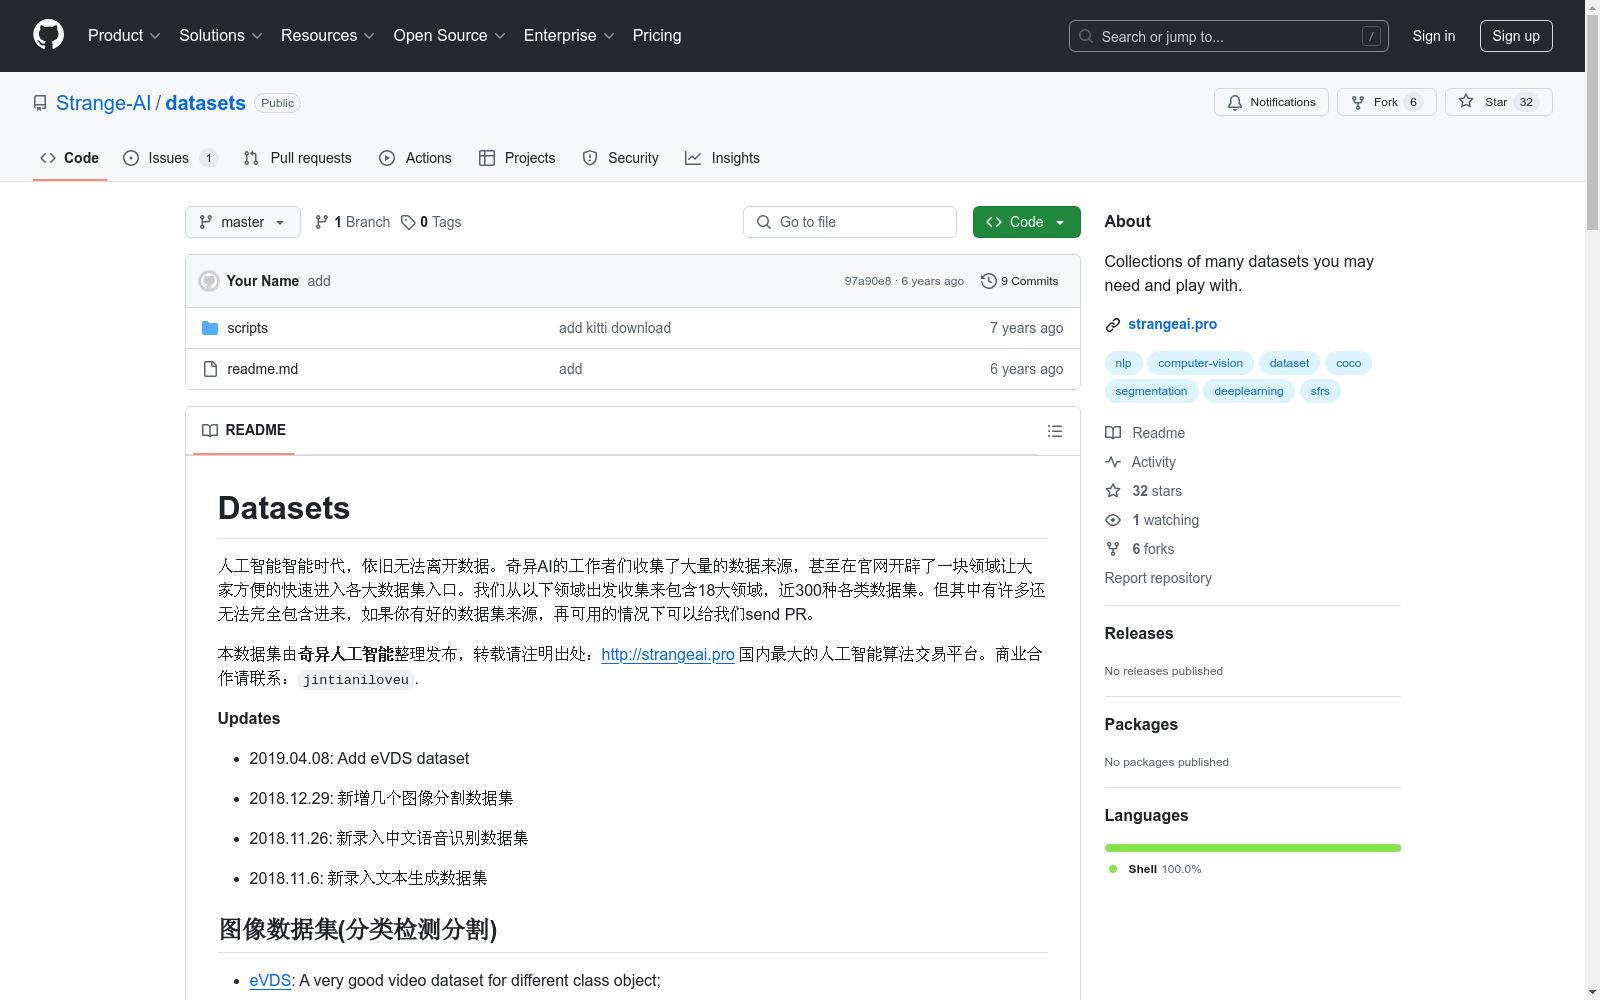View the 1 watching link

tap(1152, 520)
